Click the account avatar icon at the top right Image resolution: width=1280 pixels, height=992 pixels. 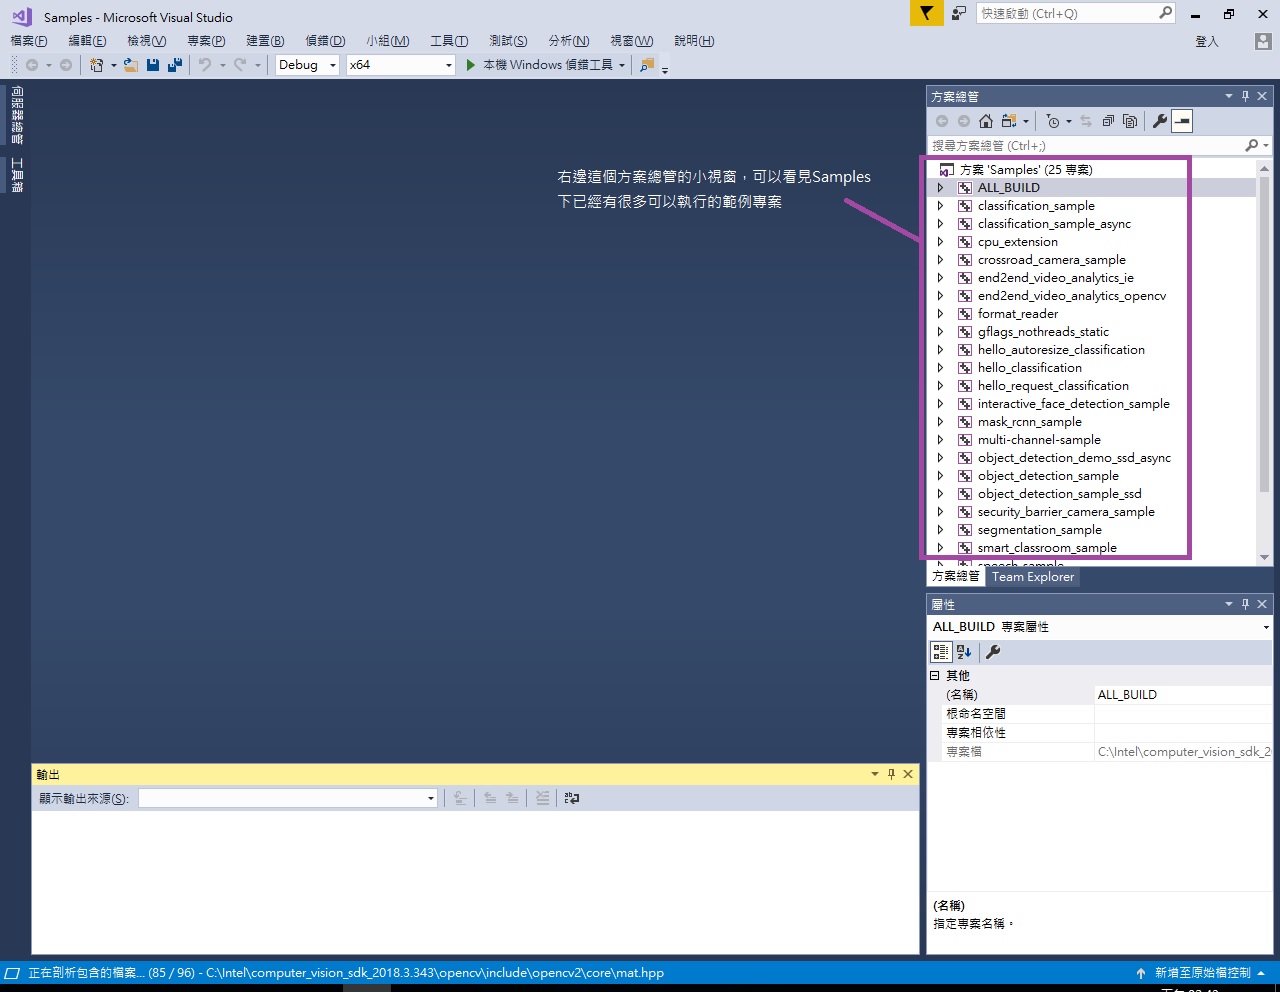[1263, 41]
